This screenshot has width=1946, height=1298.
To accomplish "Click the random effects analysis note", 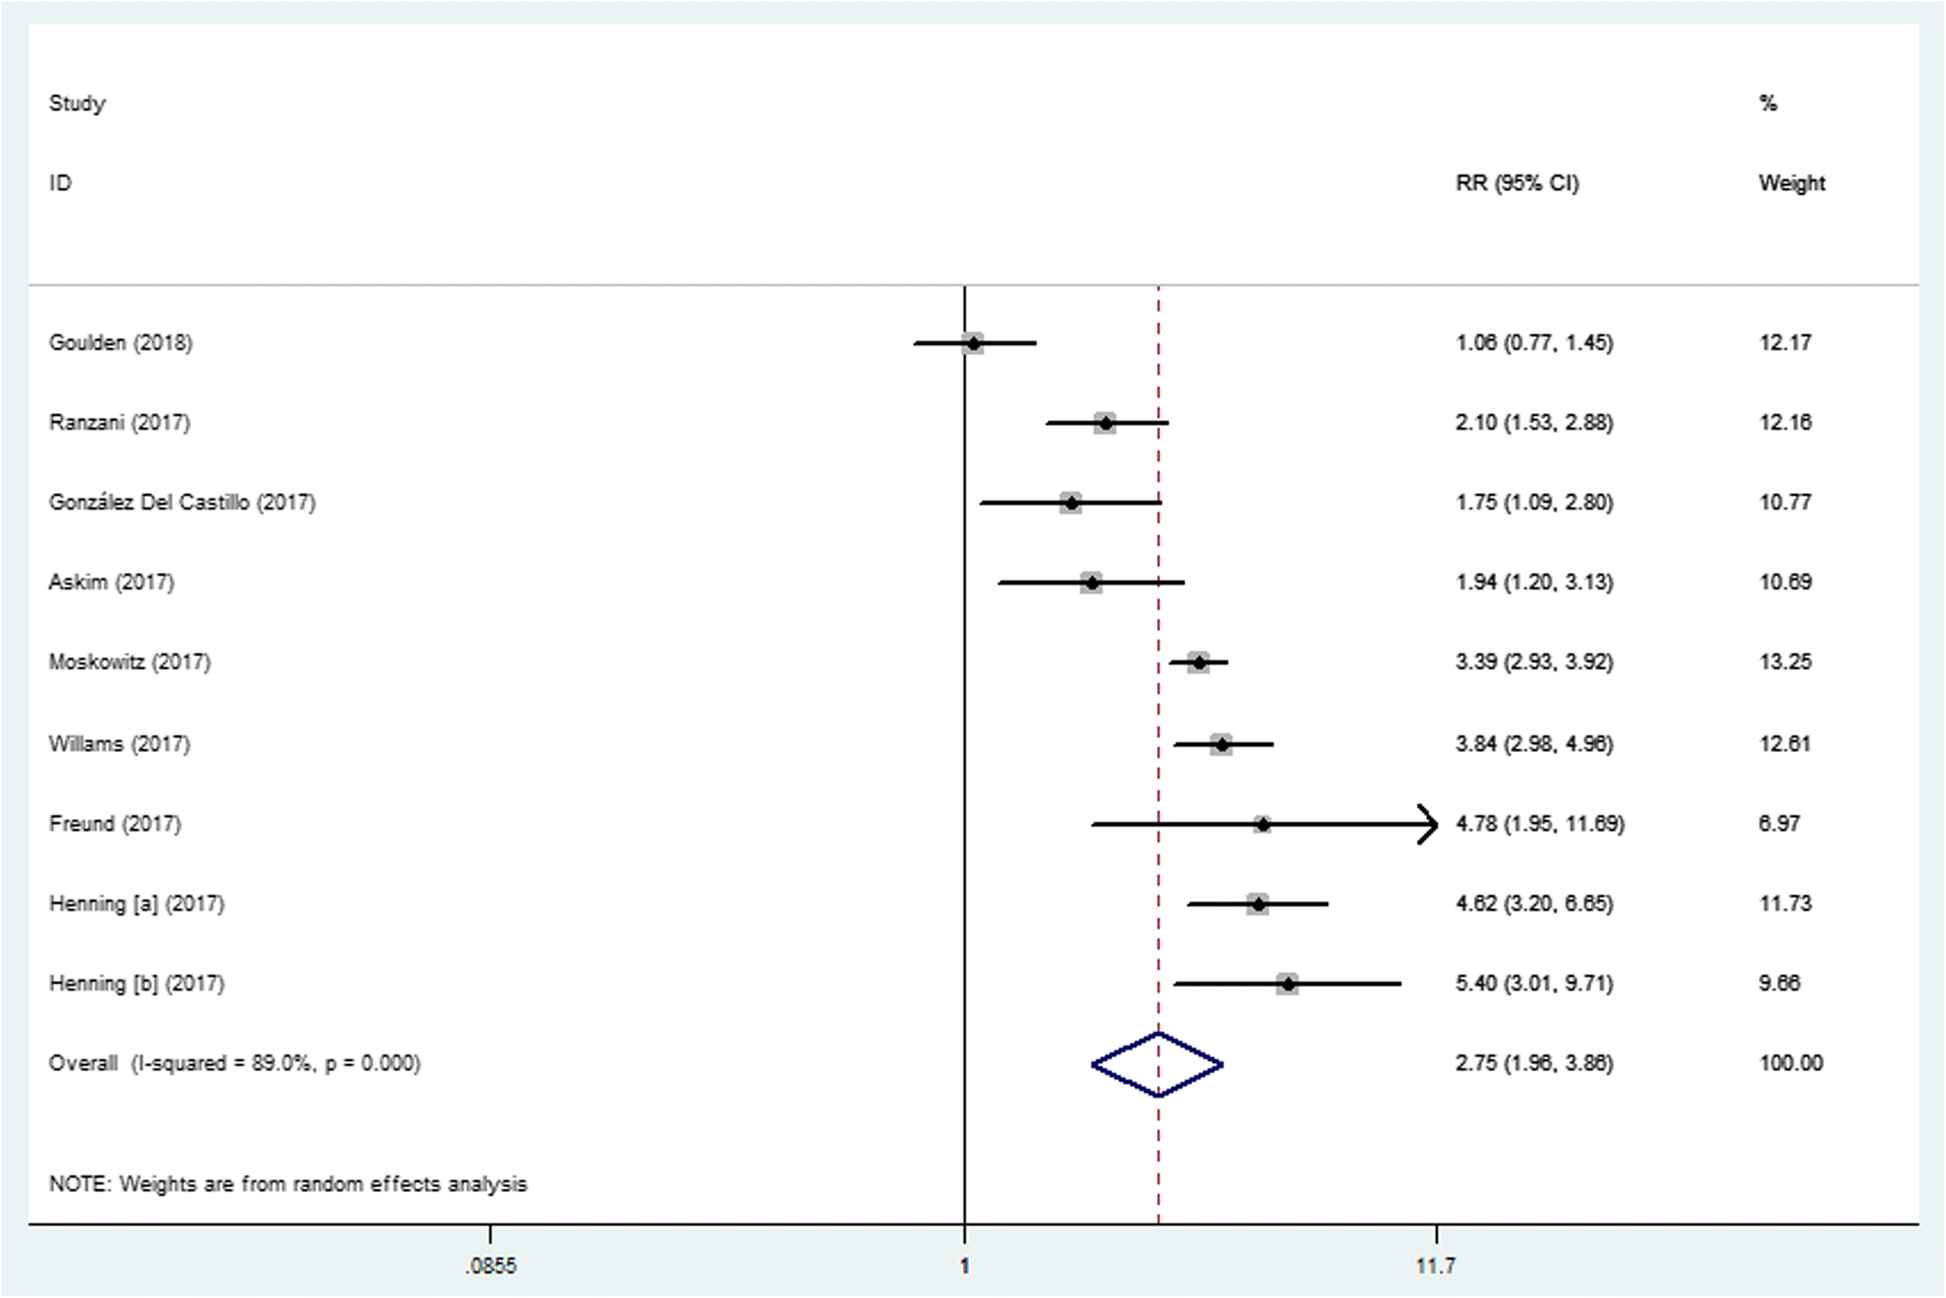I will pos(288,1185).
